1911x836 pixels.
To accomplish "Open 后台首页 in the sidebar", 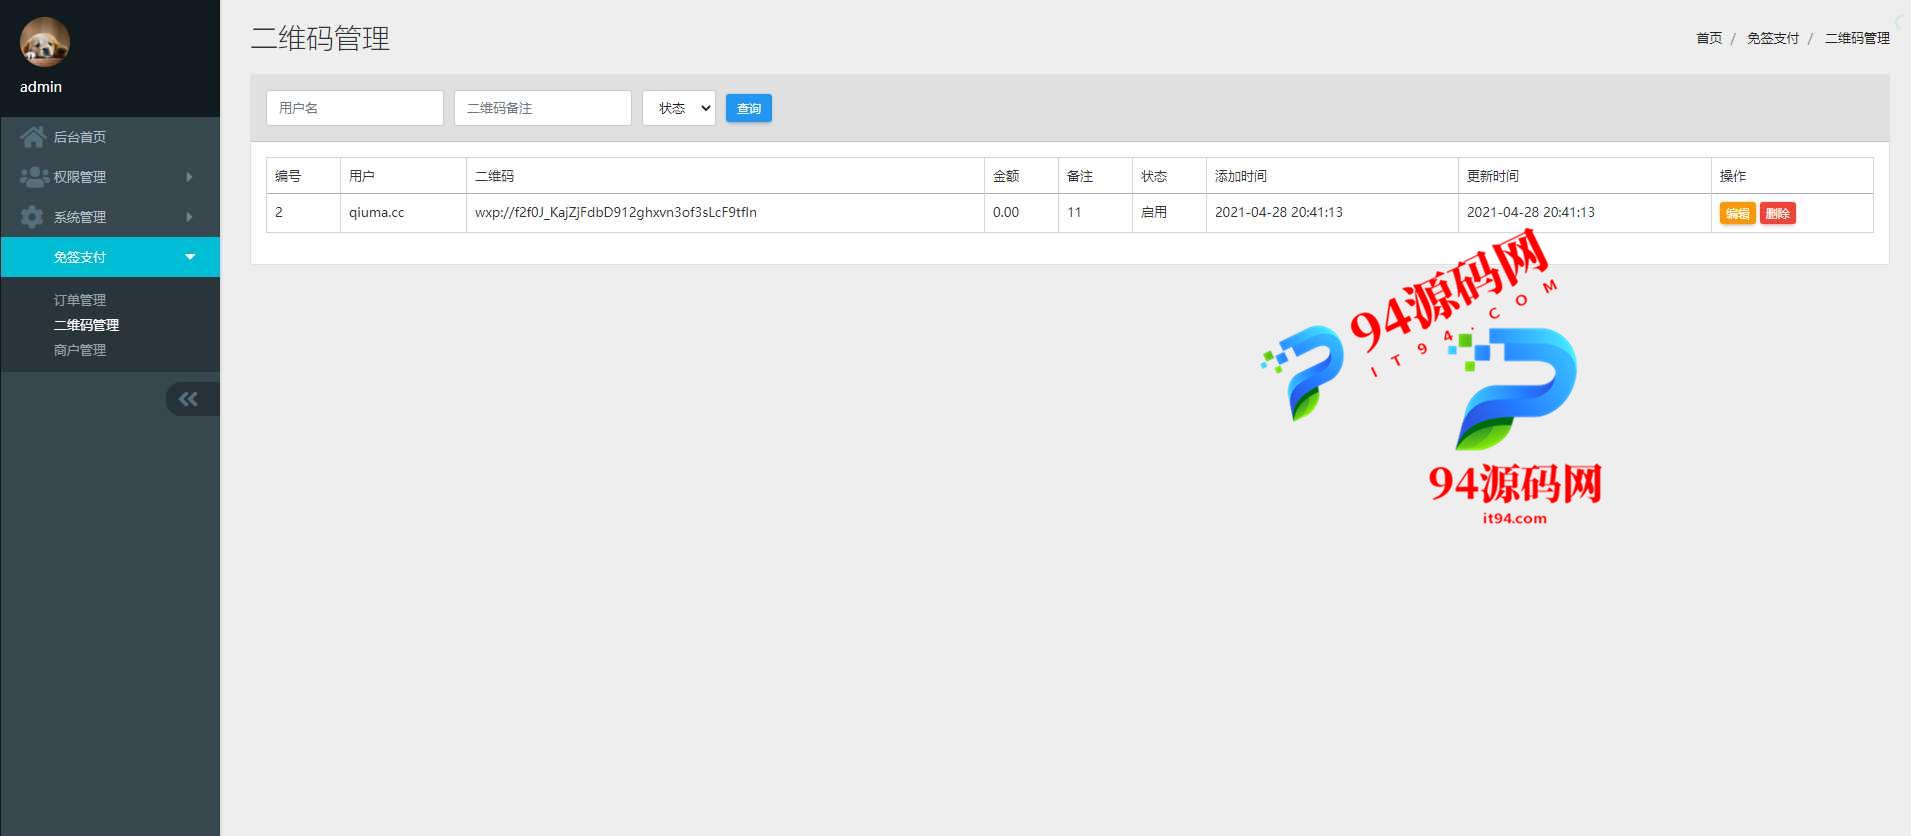I will (110, 137).
